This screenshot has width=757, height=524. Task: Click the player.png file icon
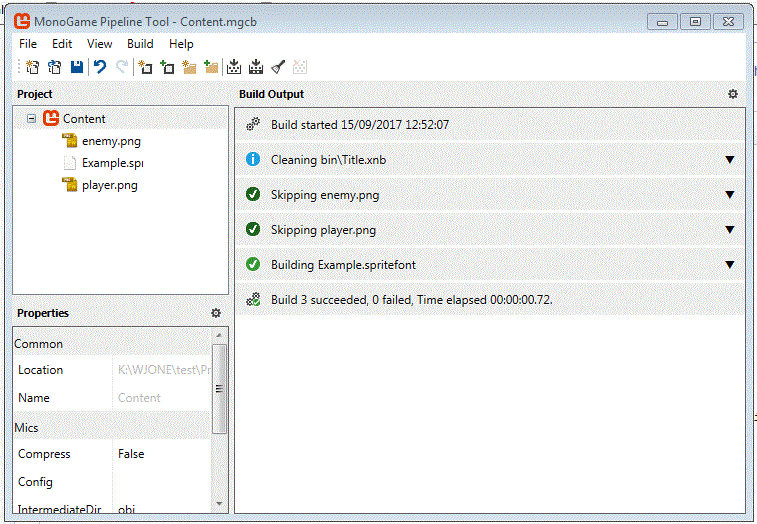pos(70,184)
